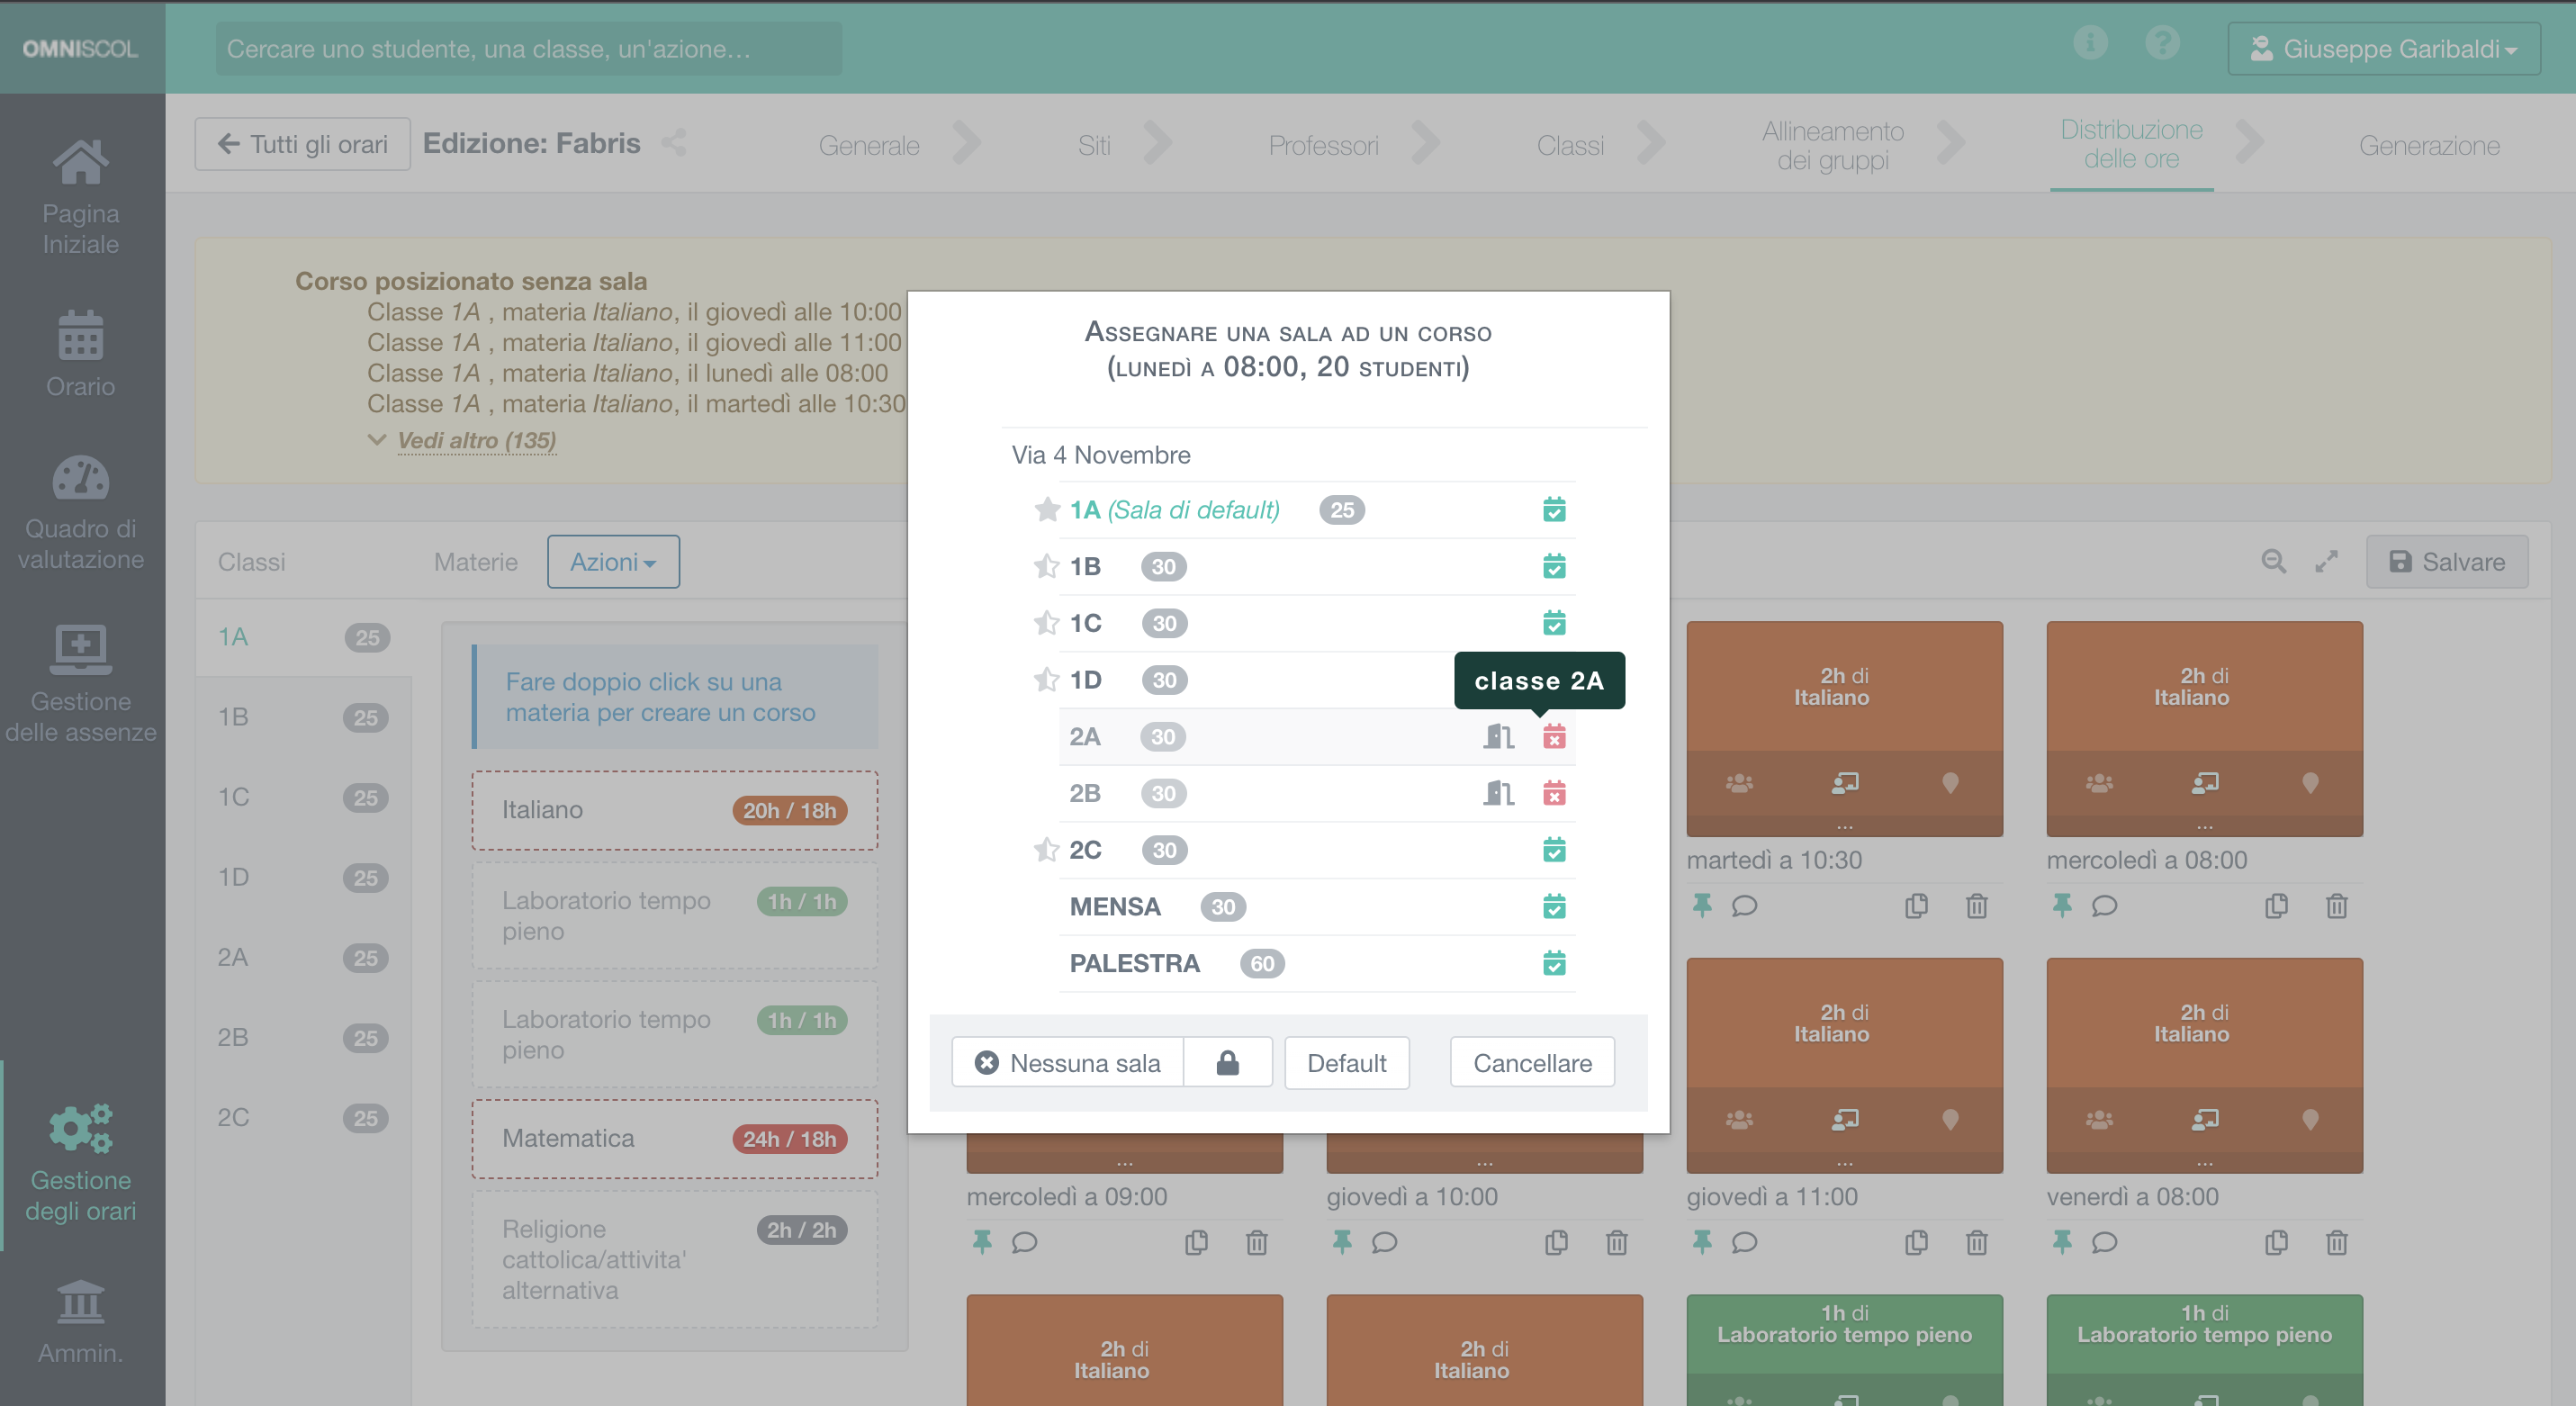The height and width of the screenshot is (1406, 2576).
Task: Toggle the pin on the martedì a 10:30 course
Action: [x=1701, y=906]
